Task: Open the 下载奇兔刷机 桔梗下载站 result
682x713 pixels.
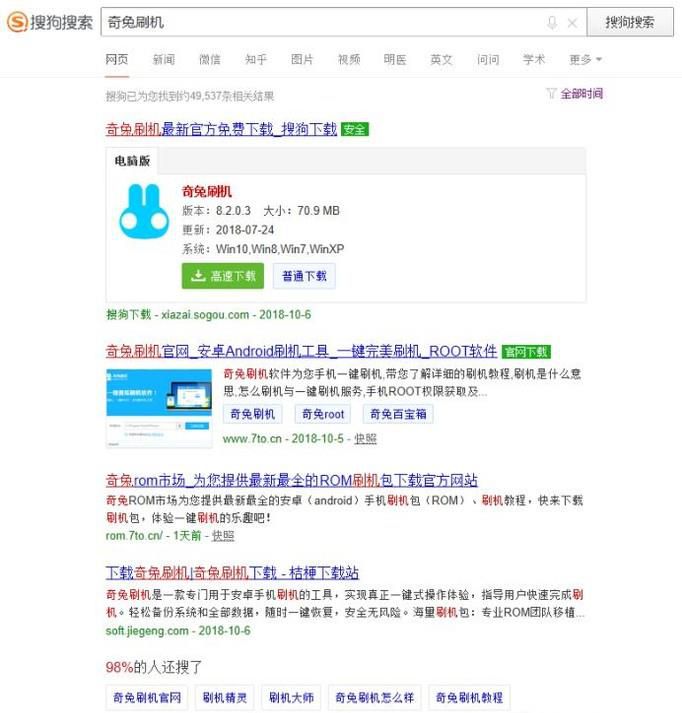Action: [232, 572]
